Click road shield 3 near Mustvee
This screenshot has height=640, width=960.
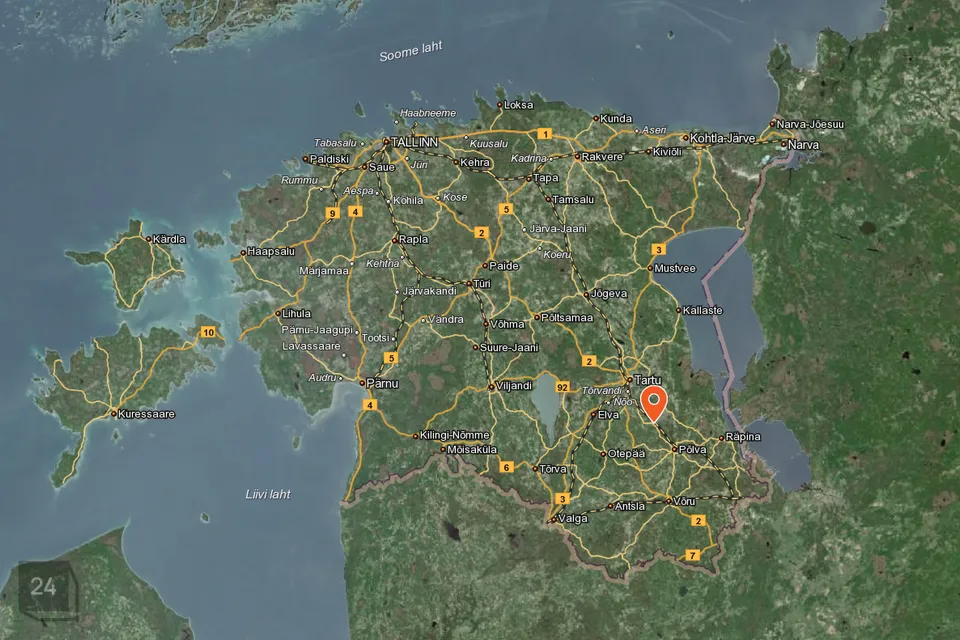tap(658, 249)
